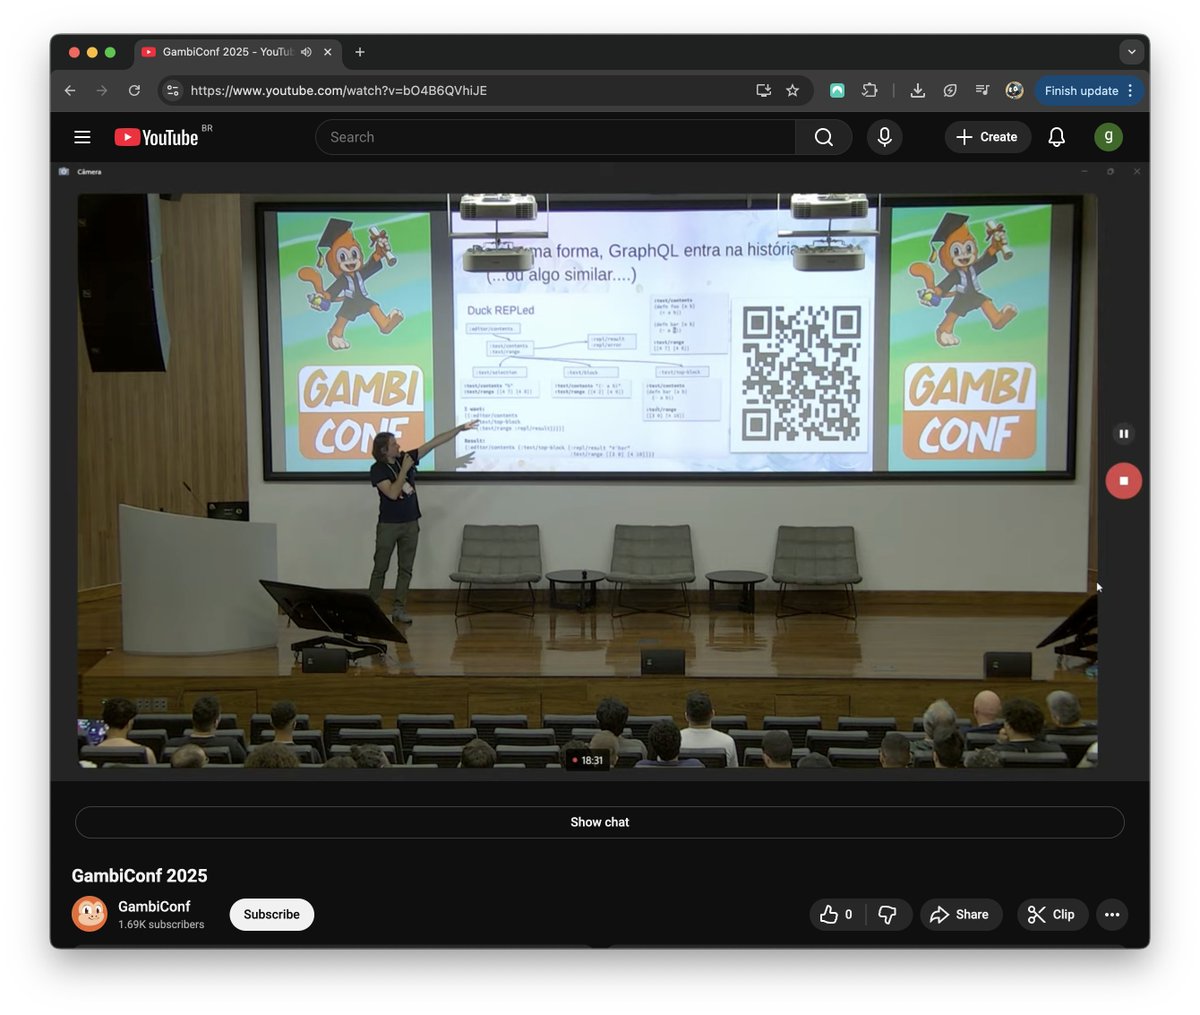Go forward in browser history

(102, 90)
